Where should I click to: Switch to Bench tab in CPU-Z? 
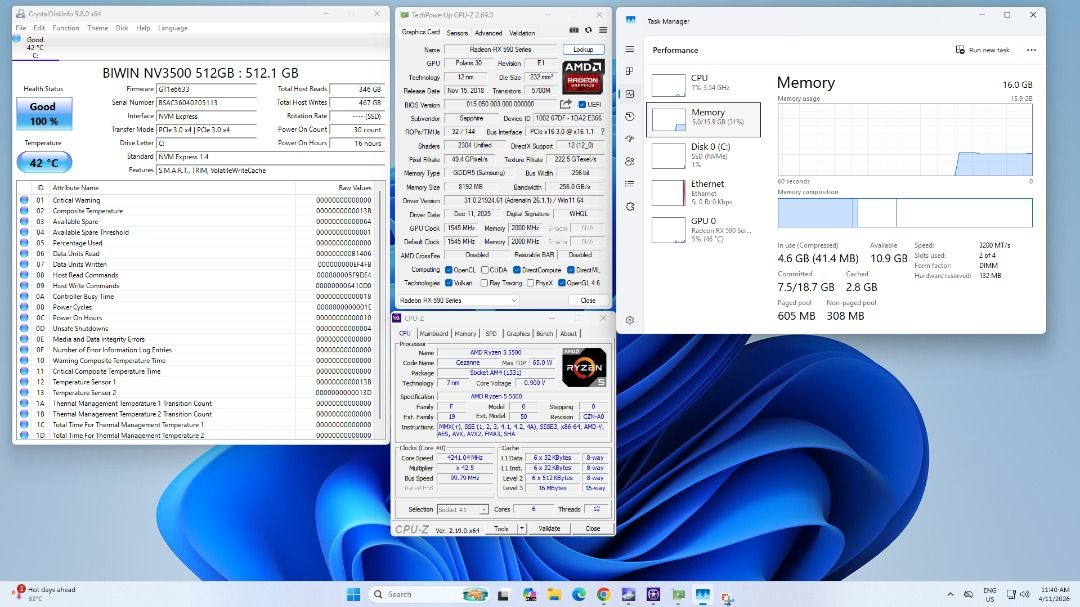544,333
